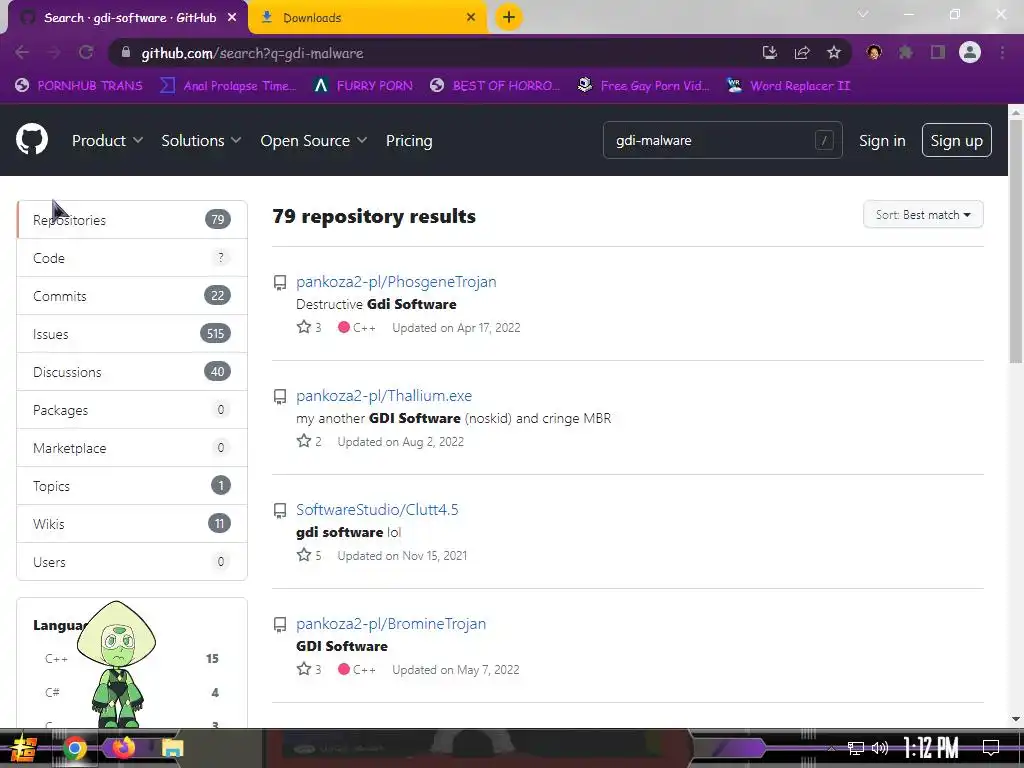Screen dimensions: 1024x768
Task: Click star icon on Clutt4.5 result
Action: (304, 555)
